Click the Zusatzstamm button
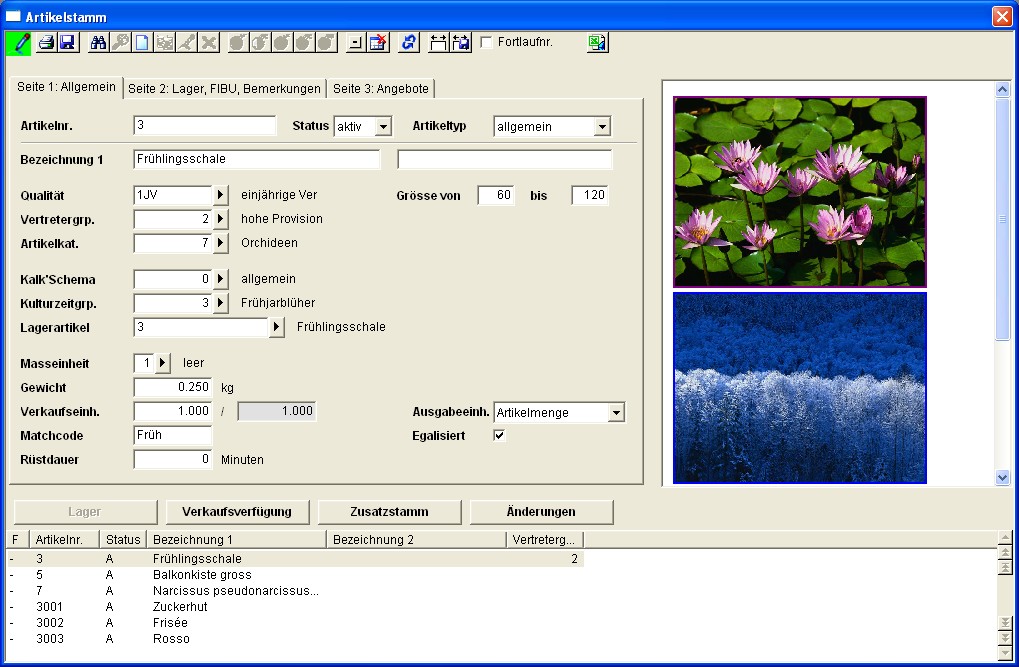1019x667 pixels. coord(389,512)
